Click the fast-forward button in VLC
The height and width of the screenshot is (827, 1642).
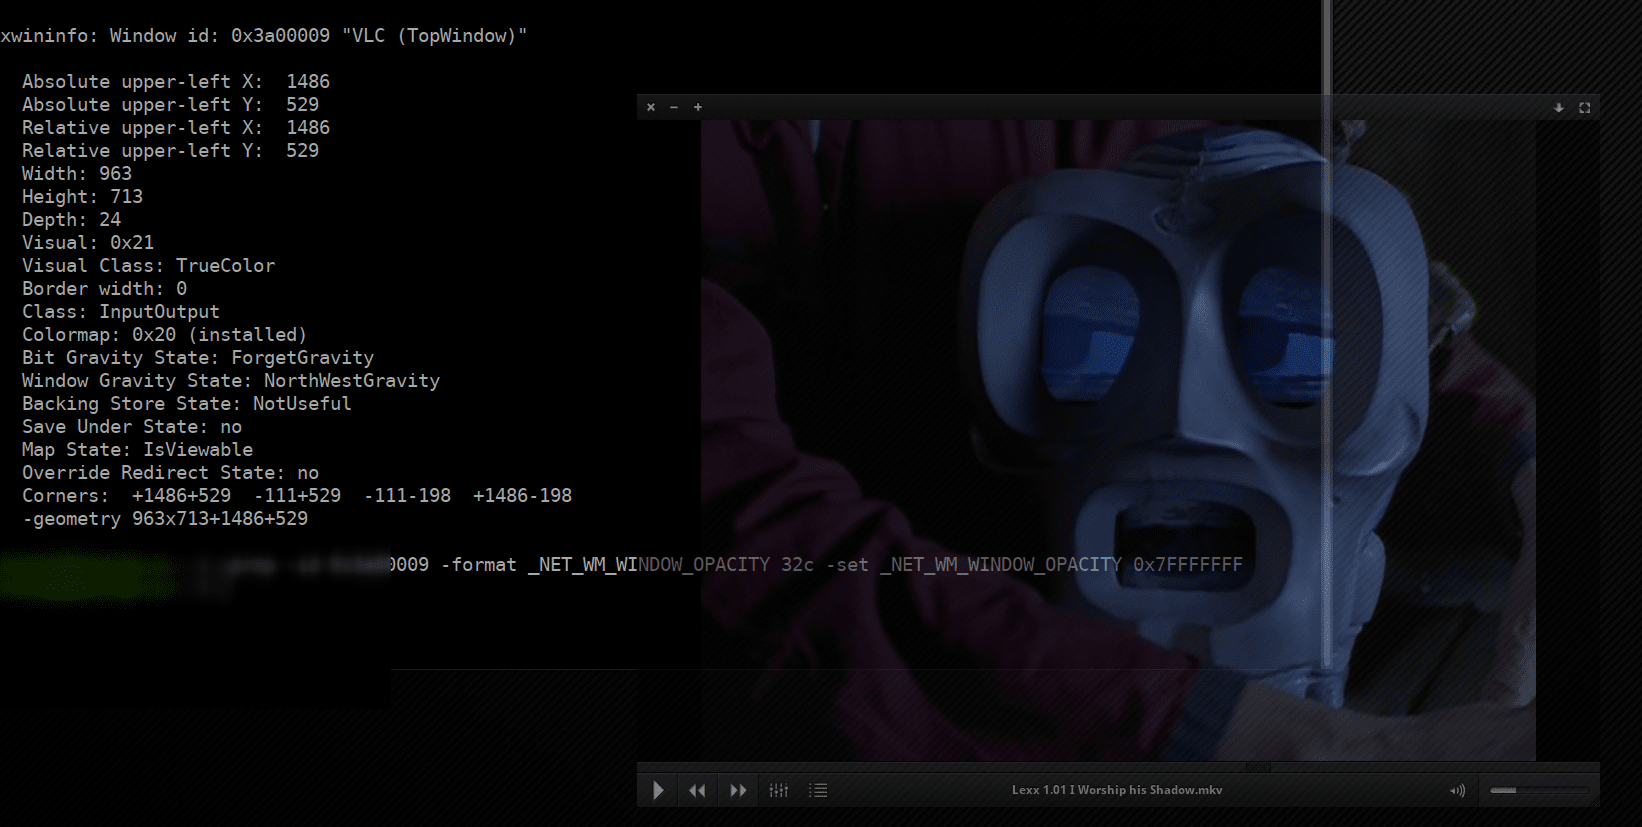click(738, 790)
